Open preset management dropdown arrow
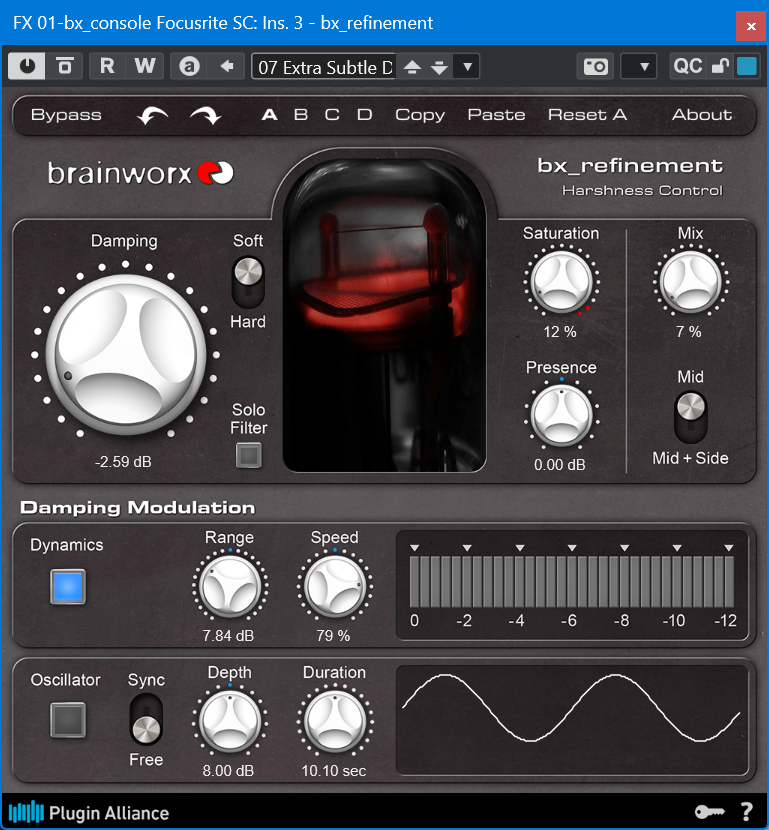The image size is (769, 830). (467, 67)
